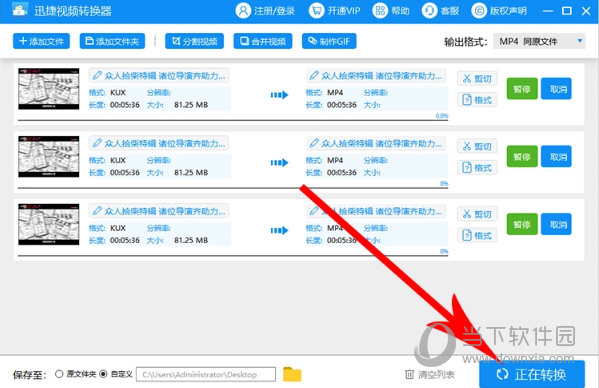Viewport: 599px width, 388px height.
Task: Click 格式 in the first video row
Action: tap(477, 100)
